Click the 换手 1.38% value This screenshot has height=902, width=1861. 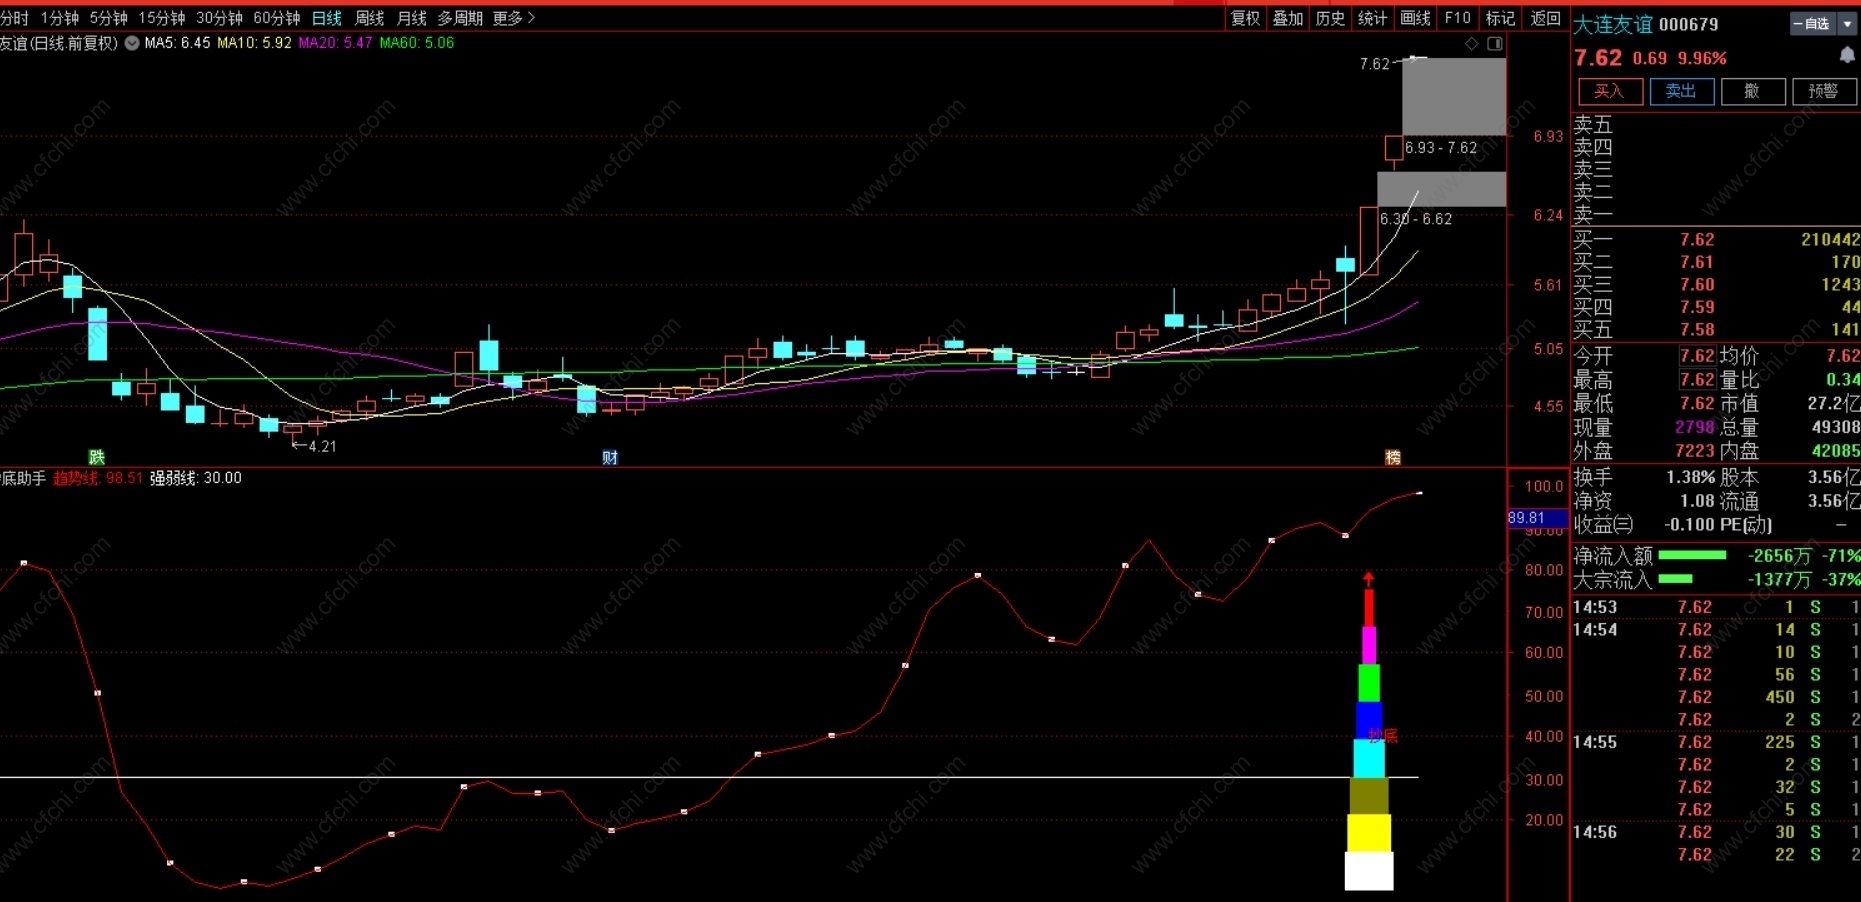point(1690,478)
